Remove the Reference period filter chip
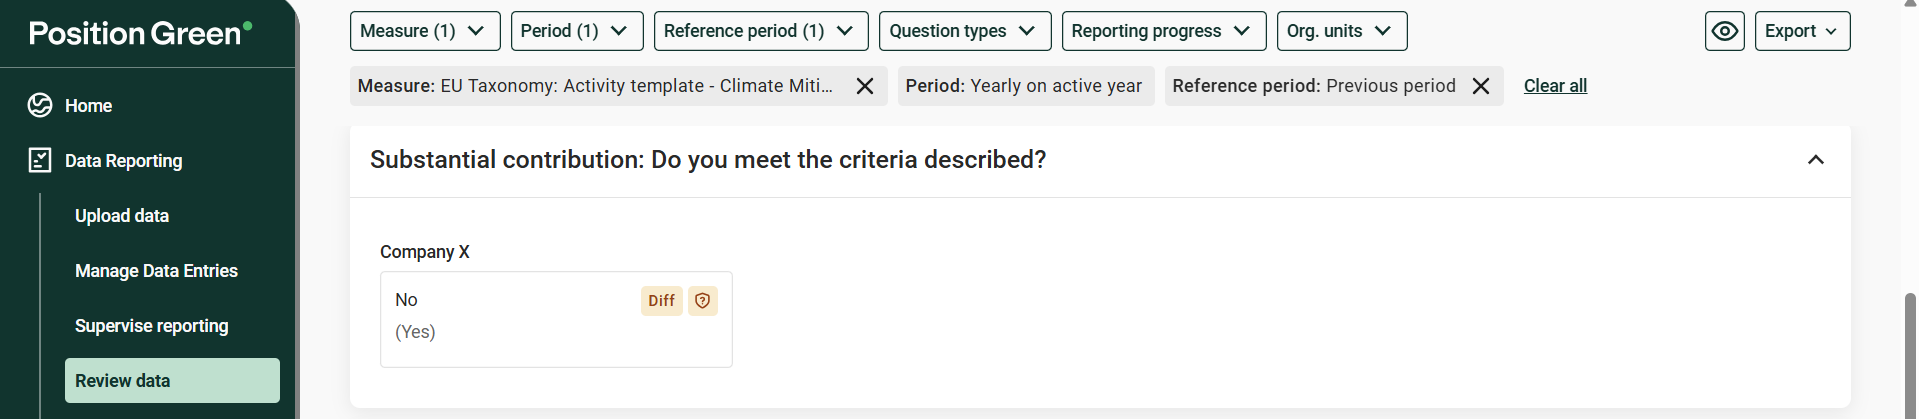 [x=1481, y=86]
